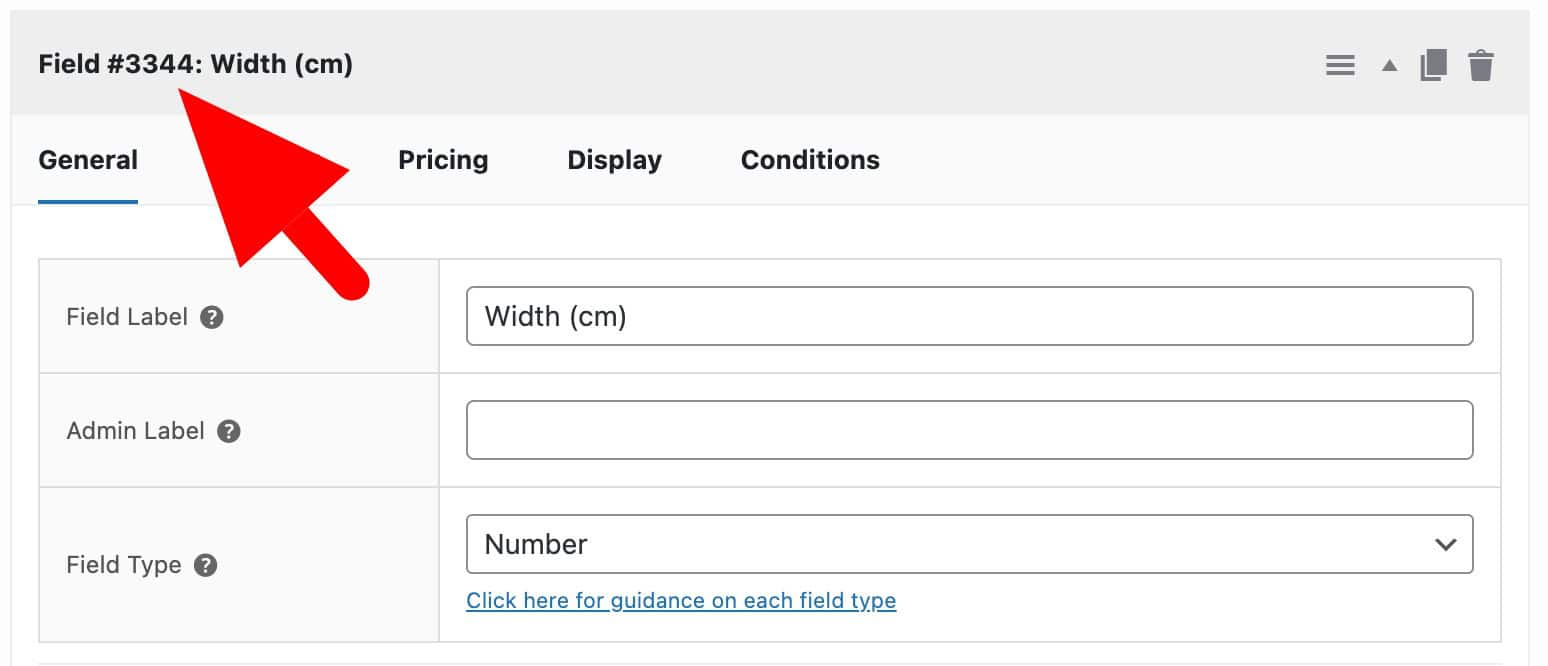Open the Admin Label help tooltip

click(227, 431)
